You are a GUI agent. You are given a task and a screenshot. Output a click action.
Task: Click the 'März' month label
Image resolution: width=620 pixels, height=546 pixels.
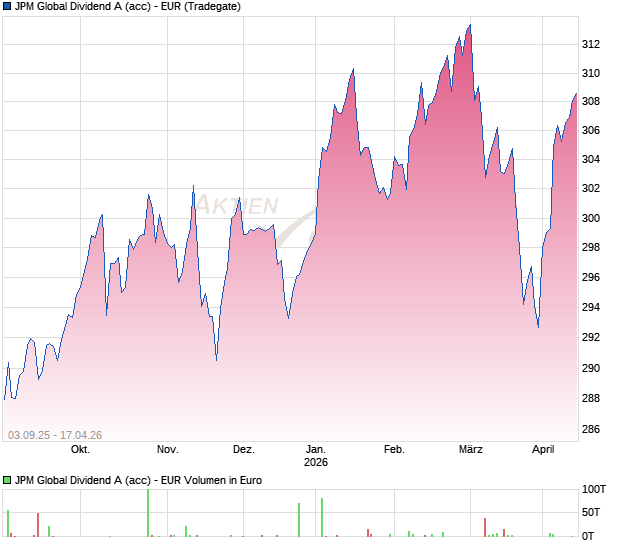471,450
